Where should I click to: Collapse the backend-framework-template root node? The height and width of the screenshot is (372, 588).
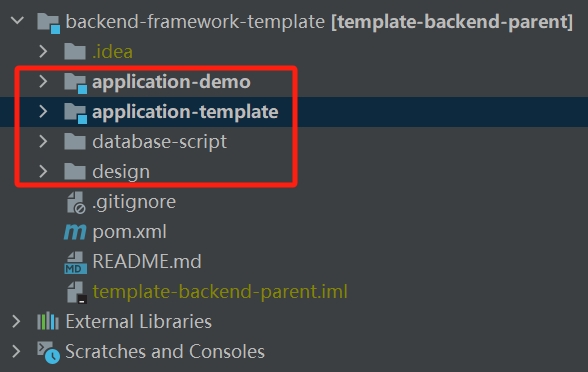pyautogui.click(x=17, y=21)
